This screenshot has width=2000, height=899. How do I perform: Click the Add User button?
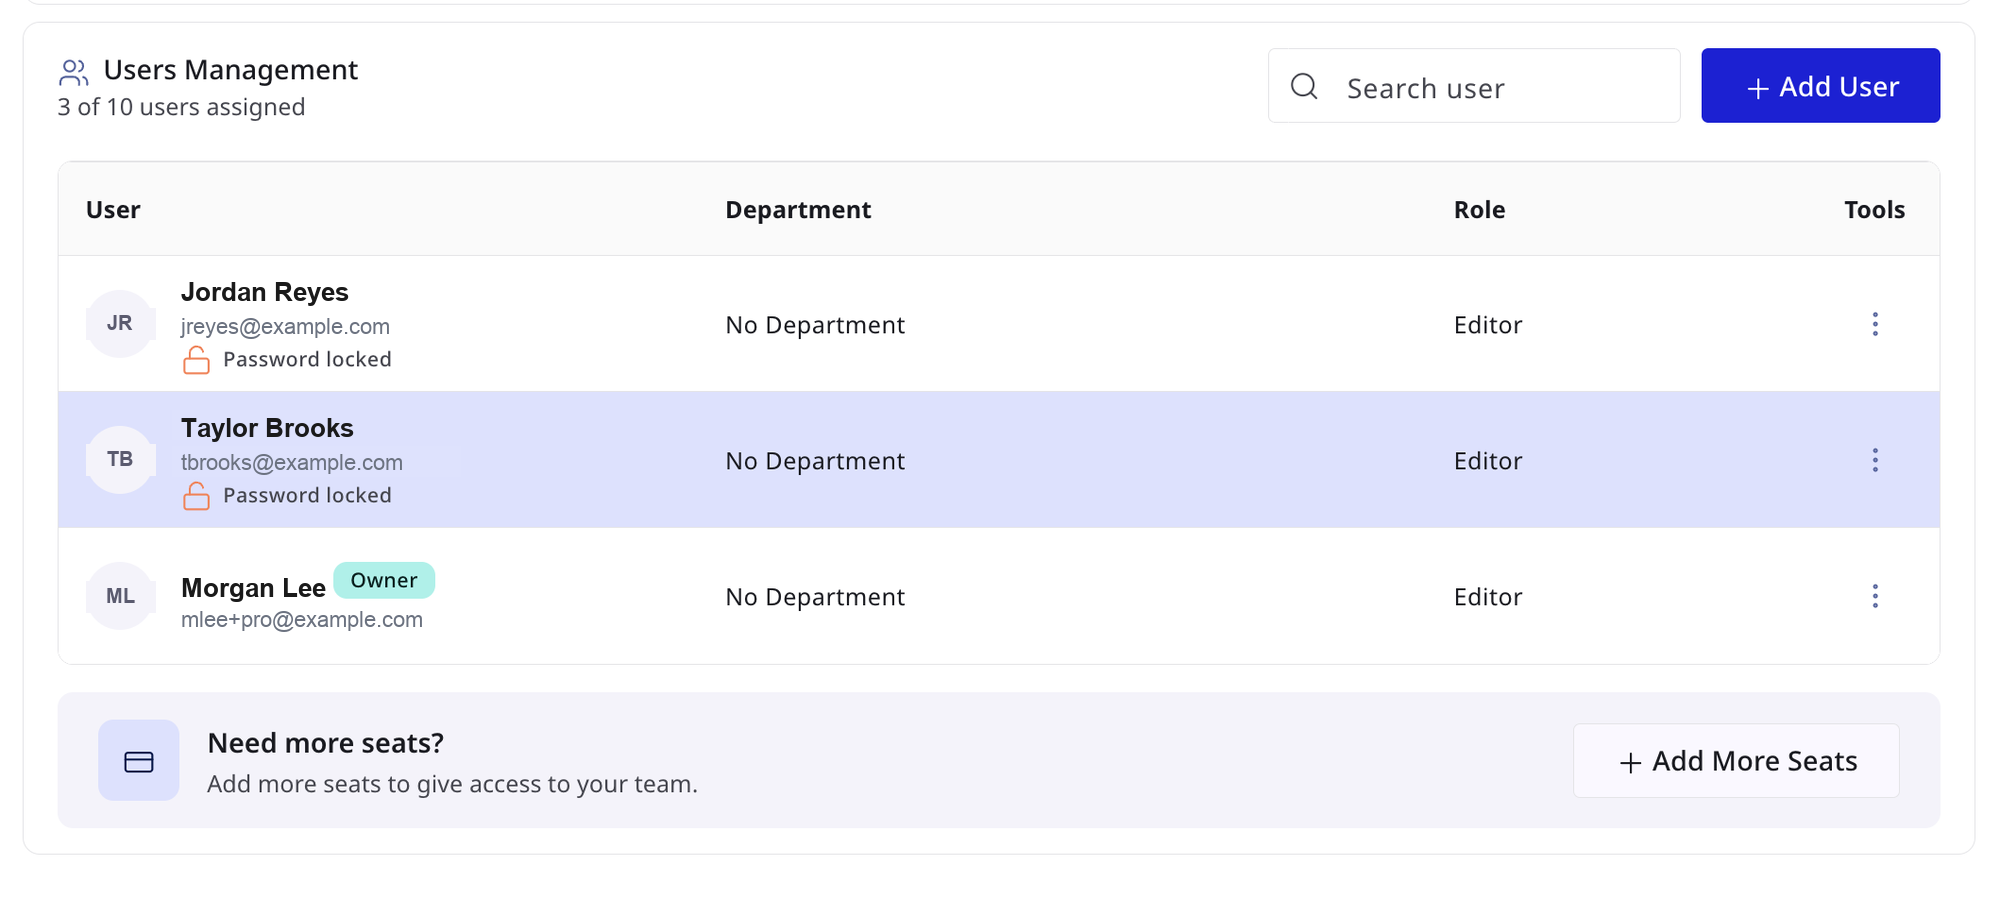pyautogui.click(x=1821, y=86)
